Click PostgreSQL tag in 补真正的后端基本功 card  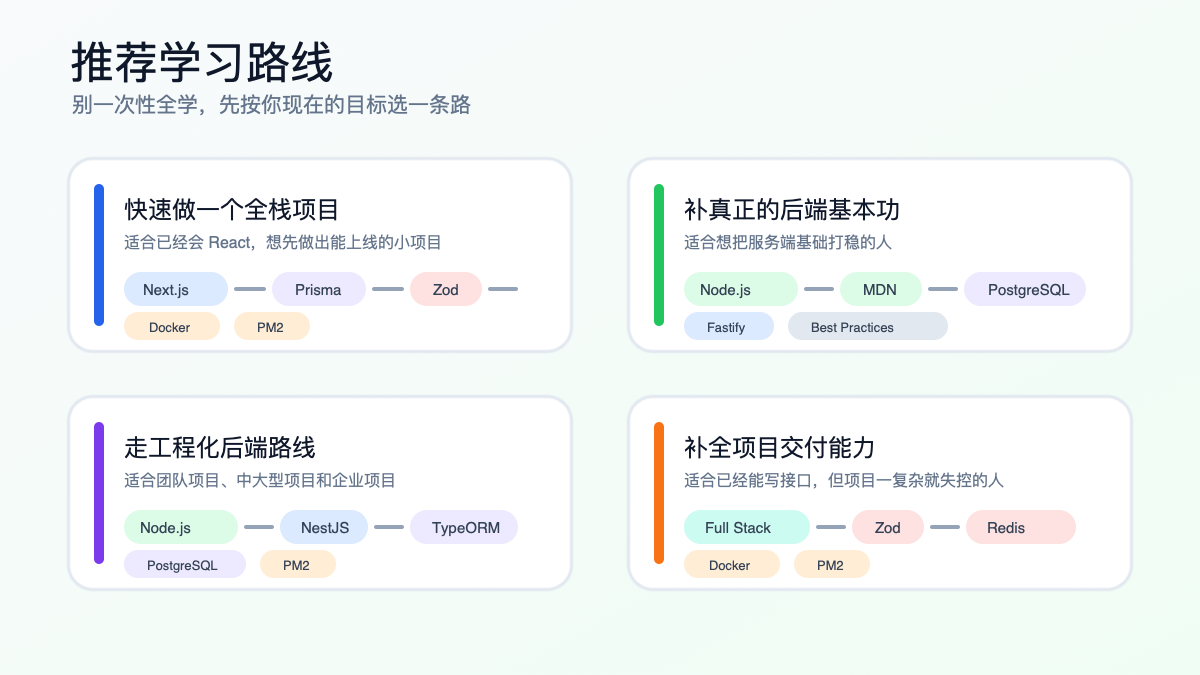[1025, 289]
